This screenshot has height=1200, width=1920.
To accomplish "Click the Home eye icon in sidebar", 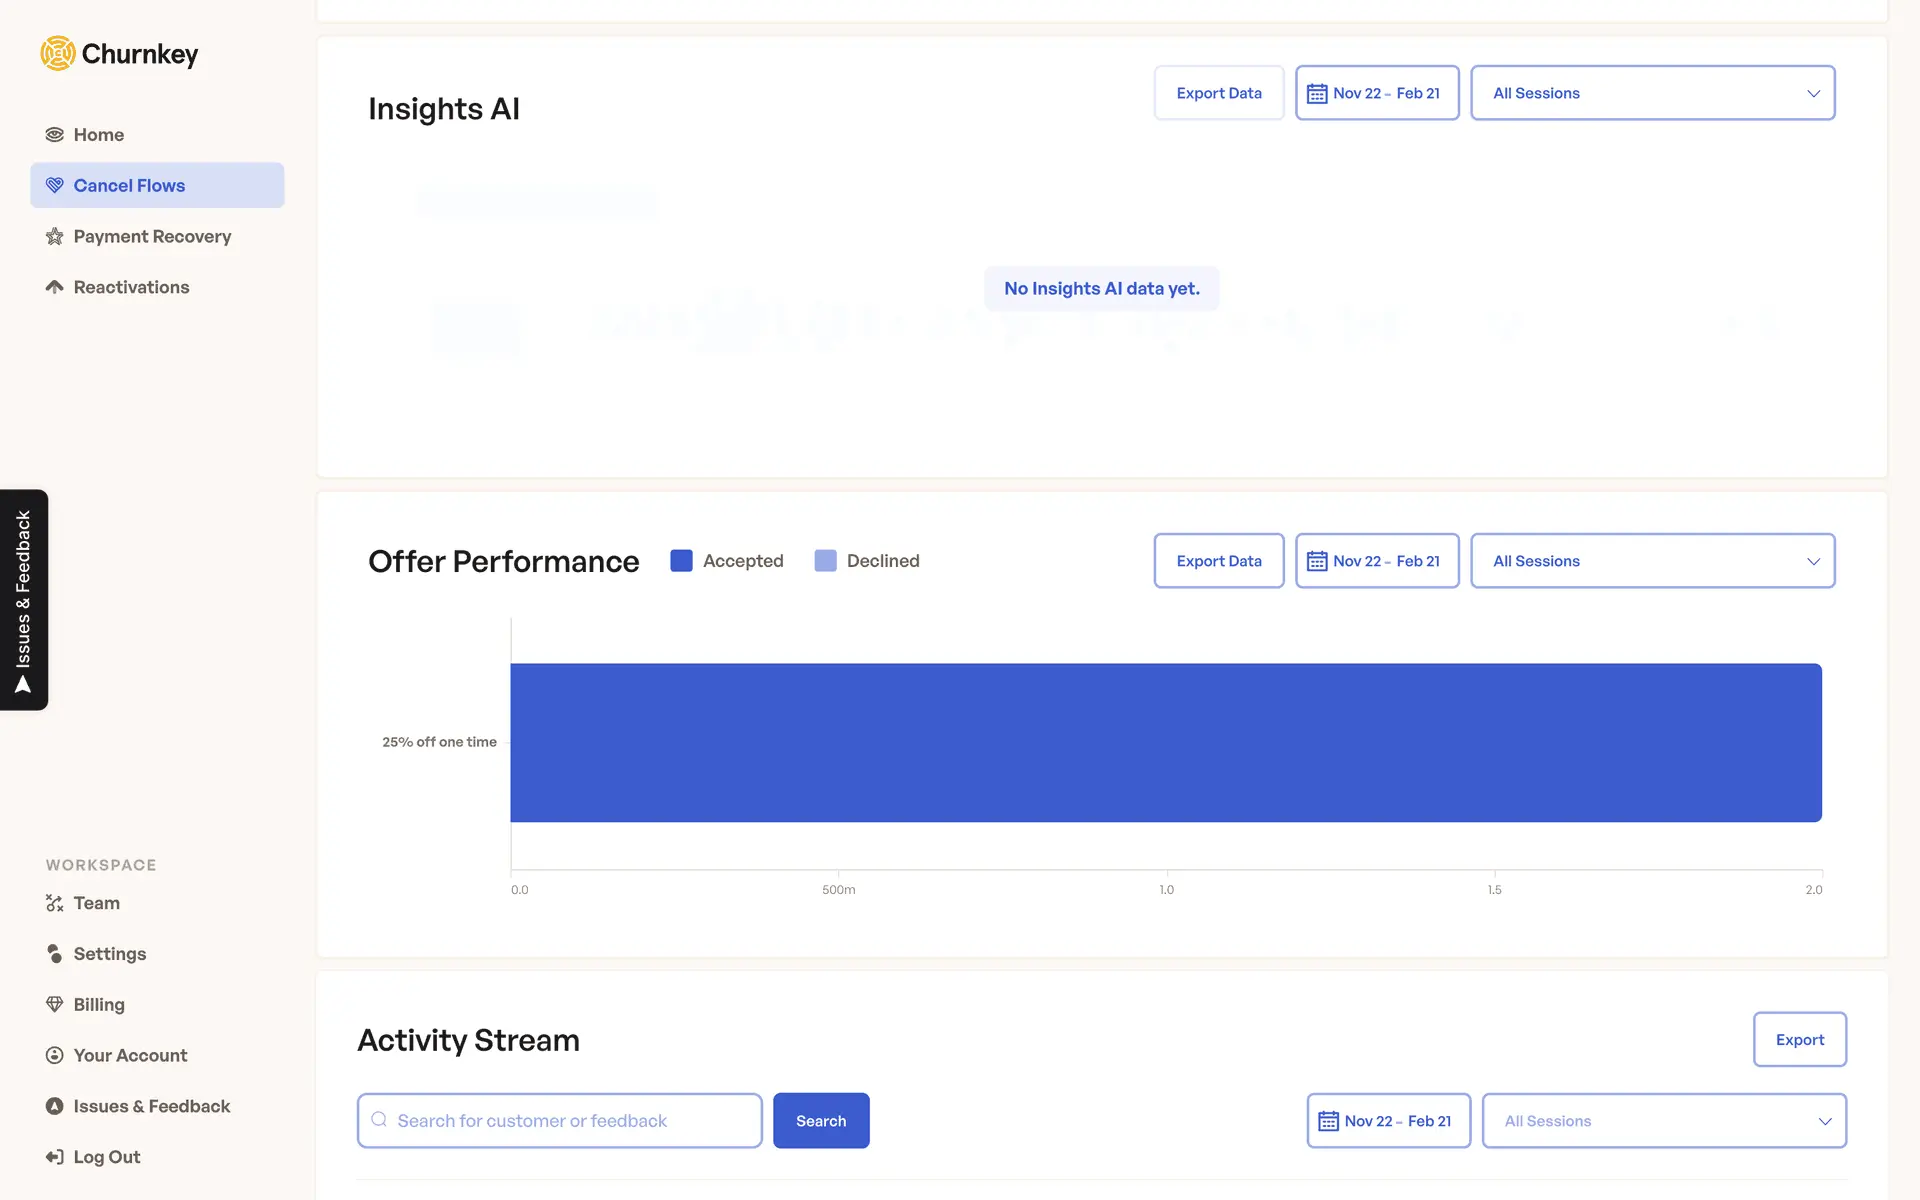I will point(54,135).
